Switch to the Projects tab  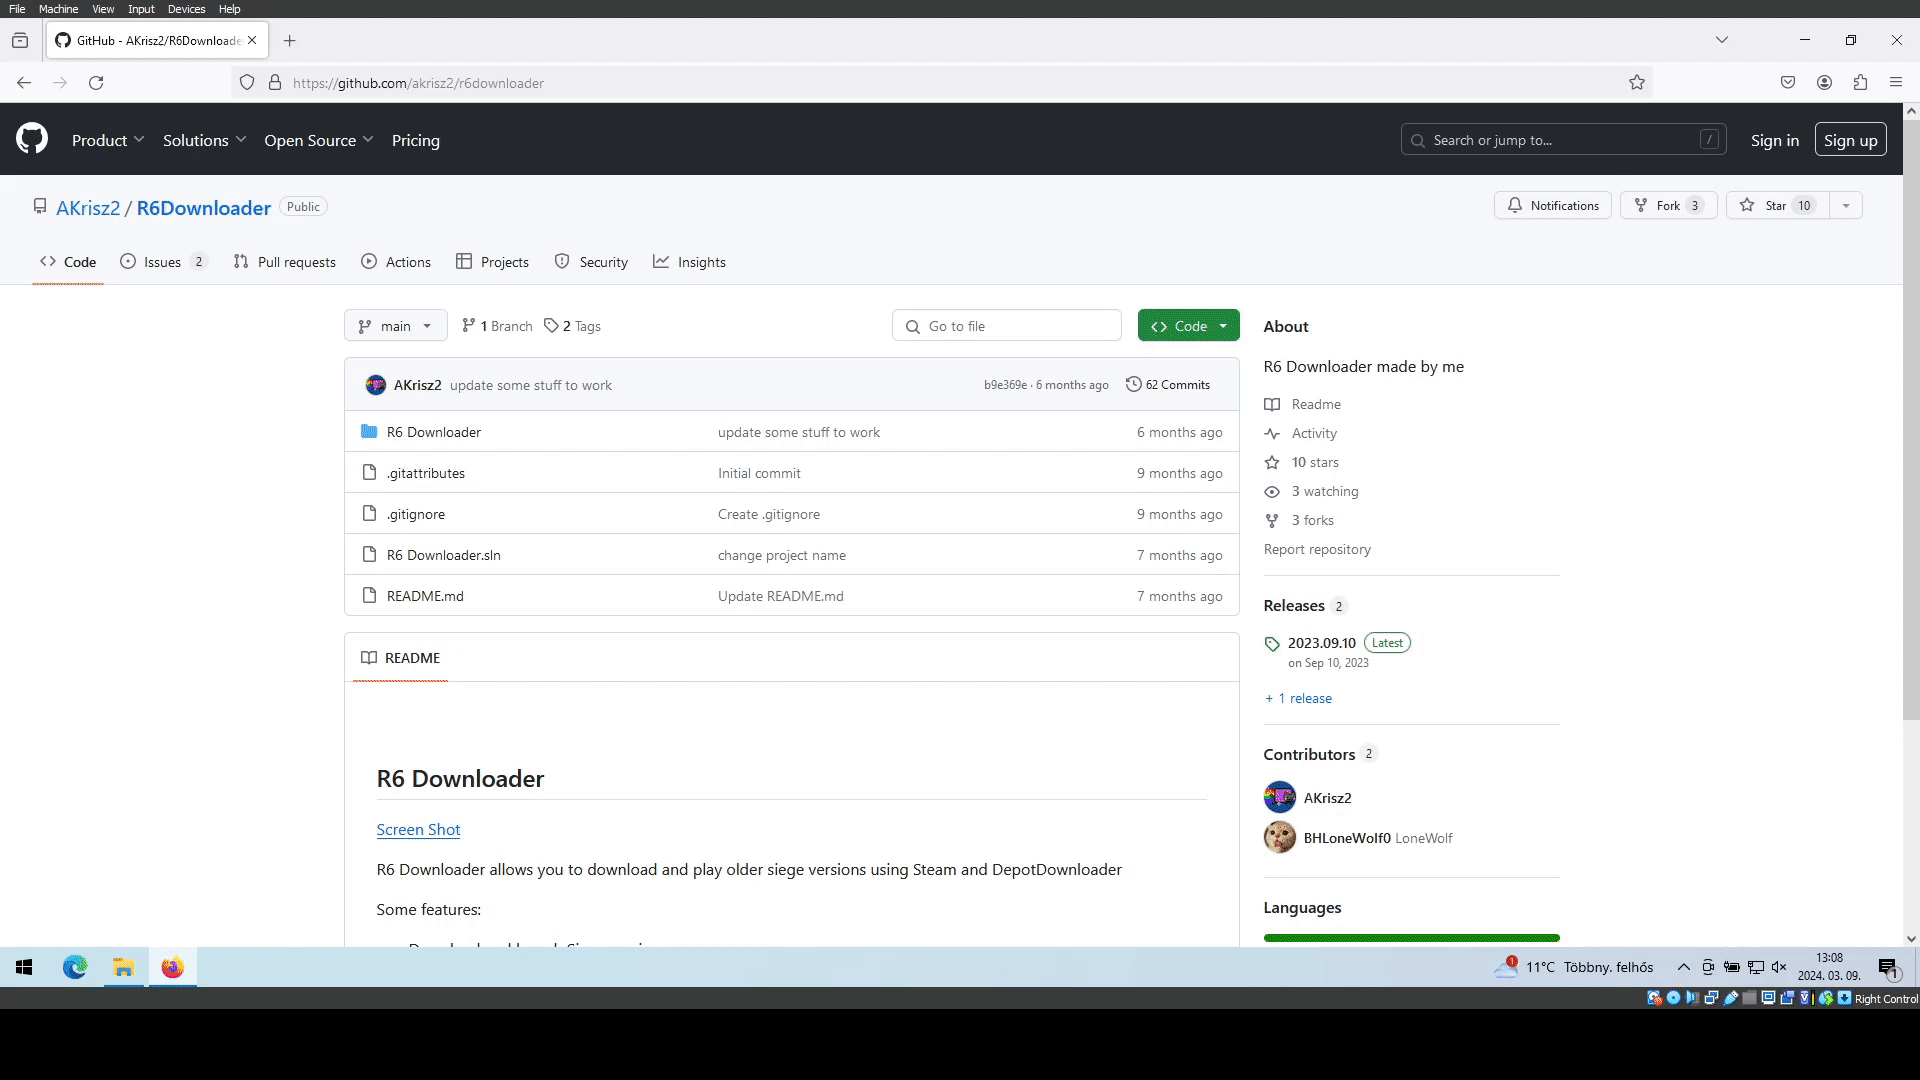492,262
